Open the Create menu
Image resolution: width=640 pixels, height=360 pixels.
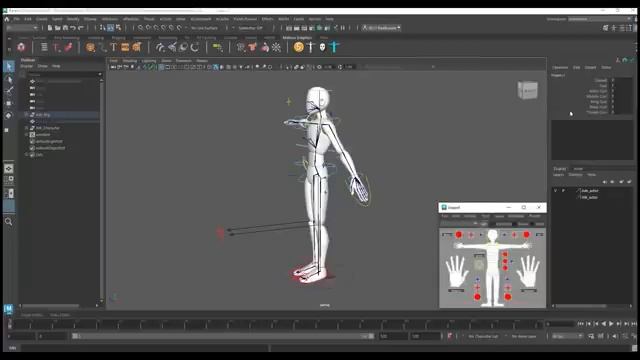click(x=42, y=19)
